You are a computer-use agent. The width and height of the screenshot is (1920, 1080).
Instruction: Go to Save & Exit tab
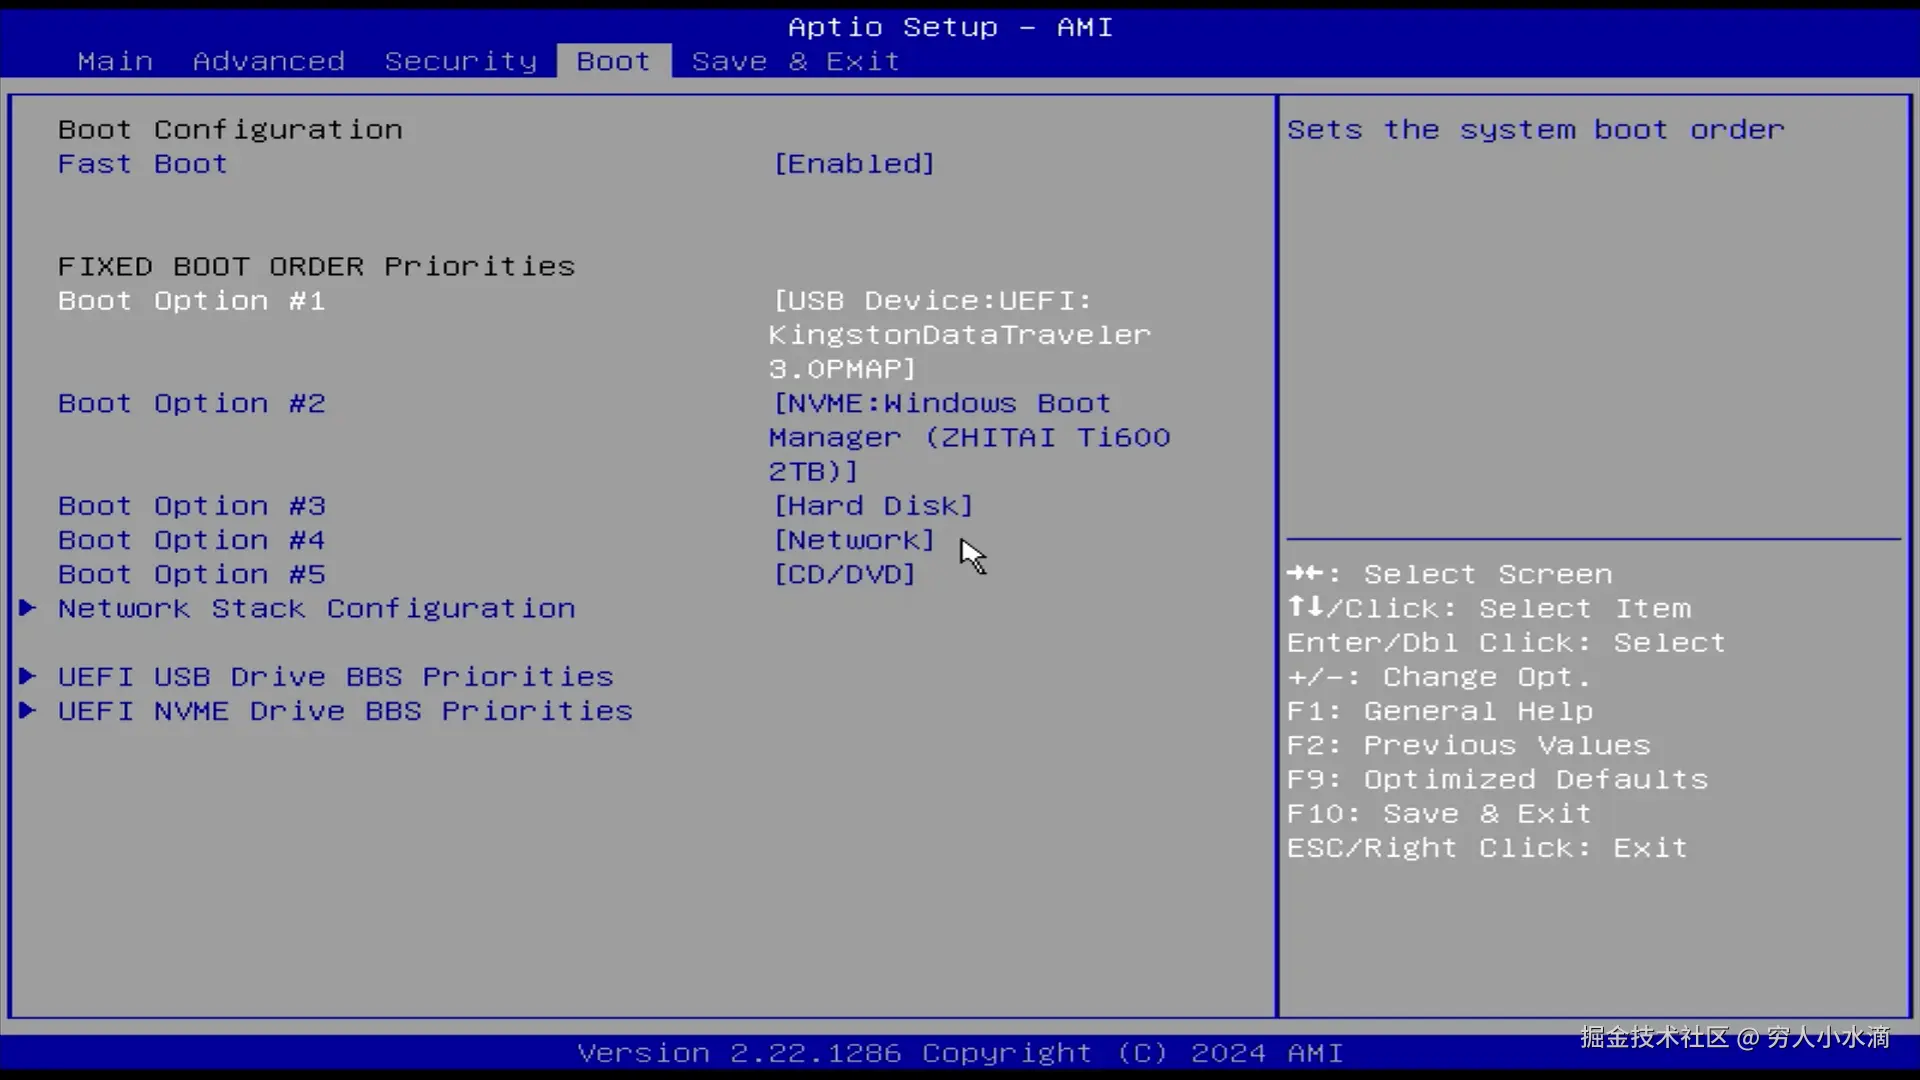coord(796,61)
